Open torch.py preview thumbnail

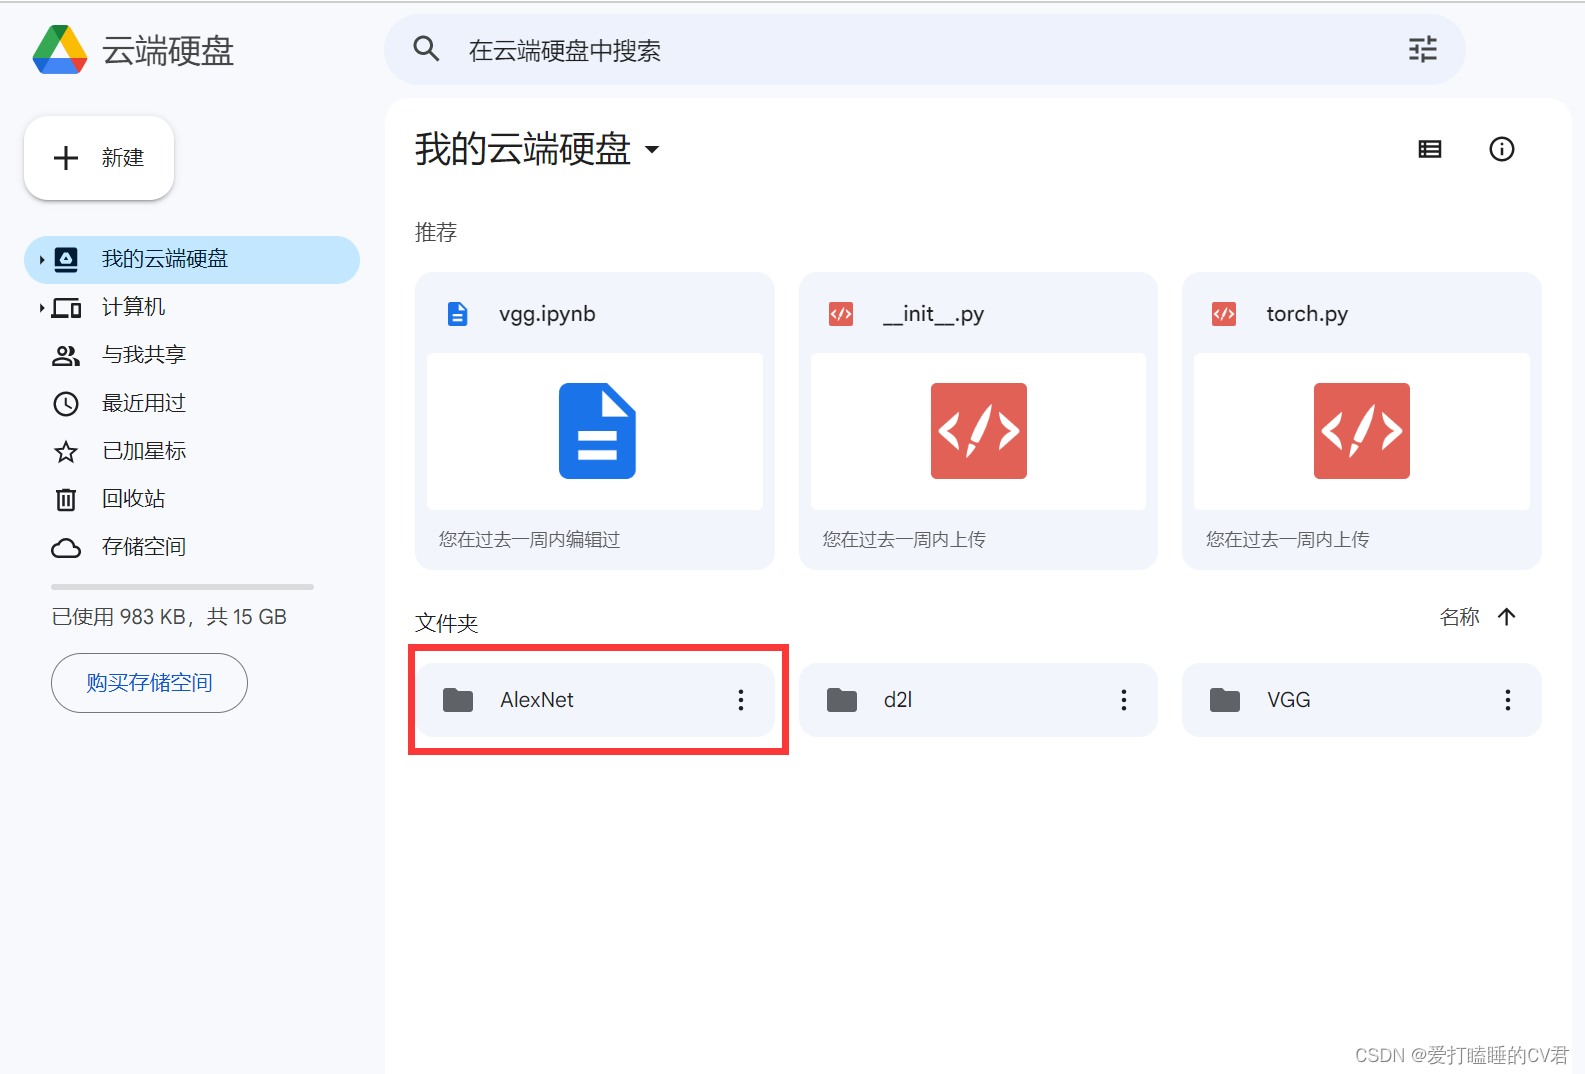pyautogui.click(x=1362, y=431)
